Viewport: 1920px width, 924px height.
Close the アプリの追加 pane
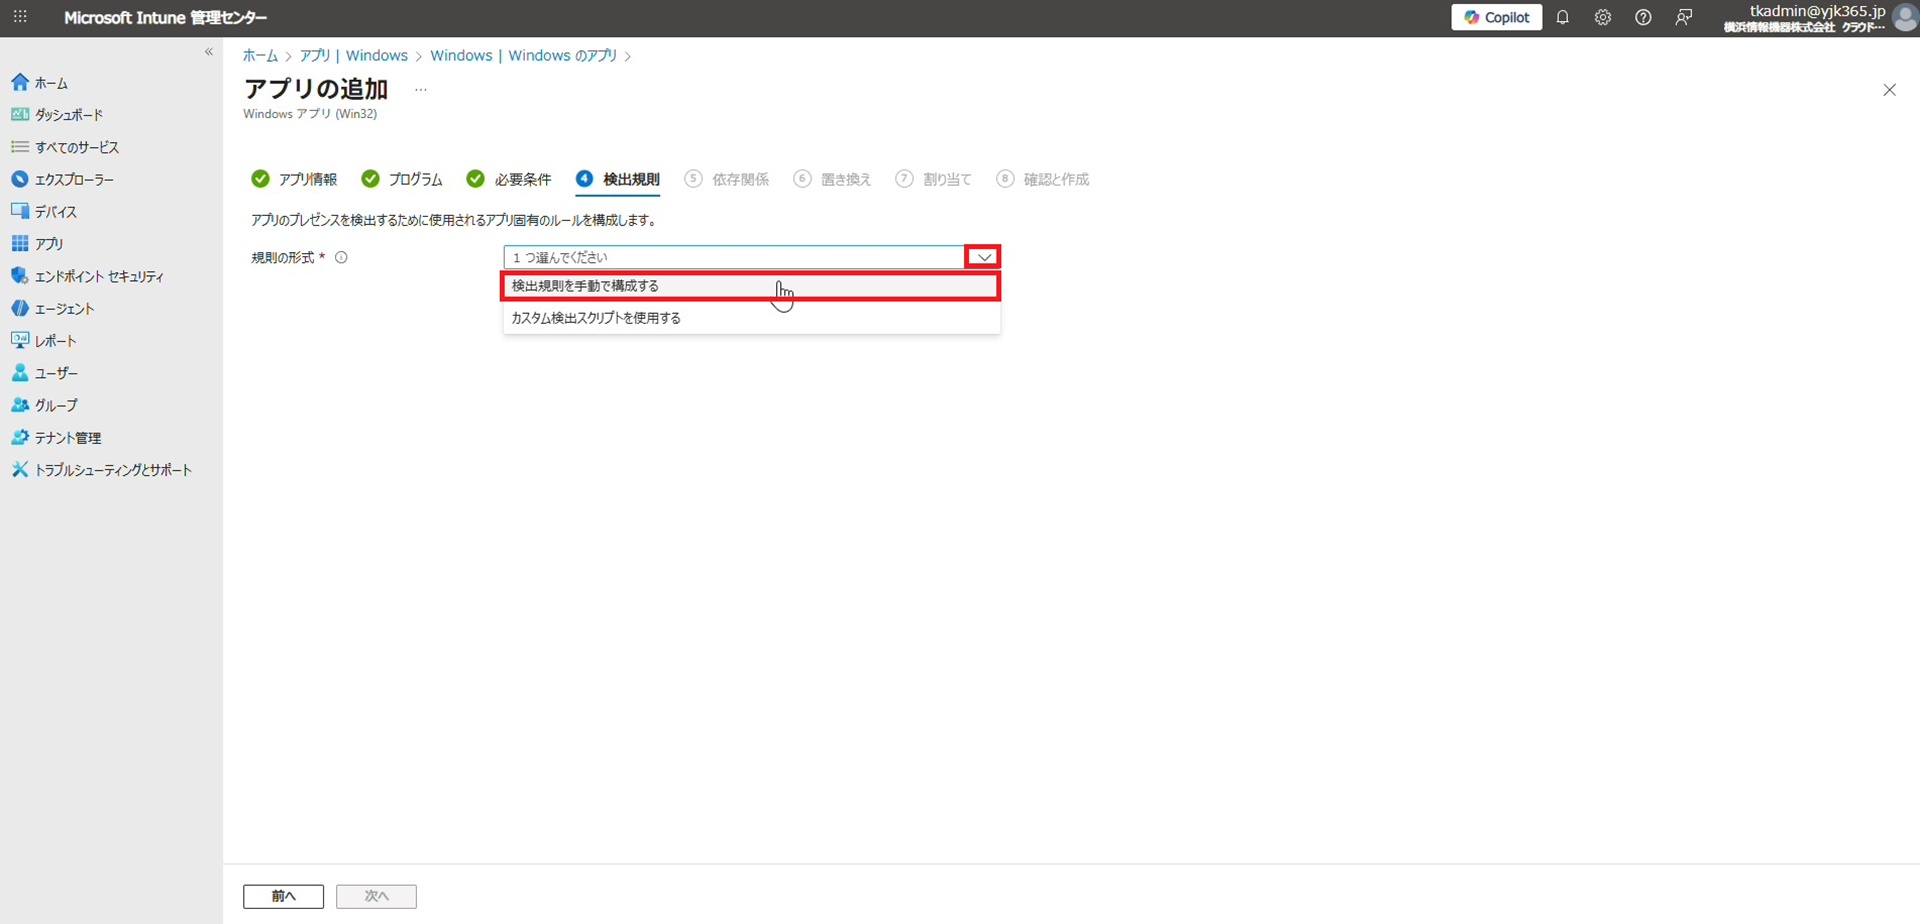click(x=1889, y=90)
